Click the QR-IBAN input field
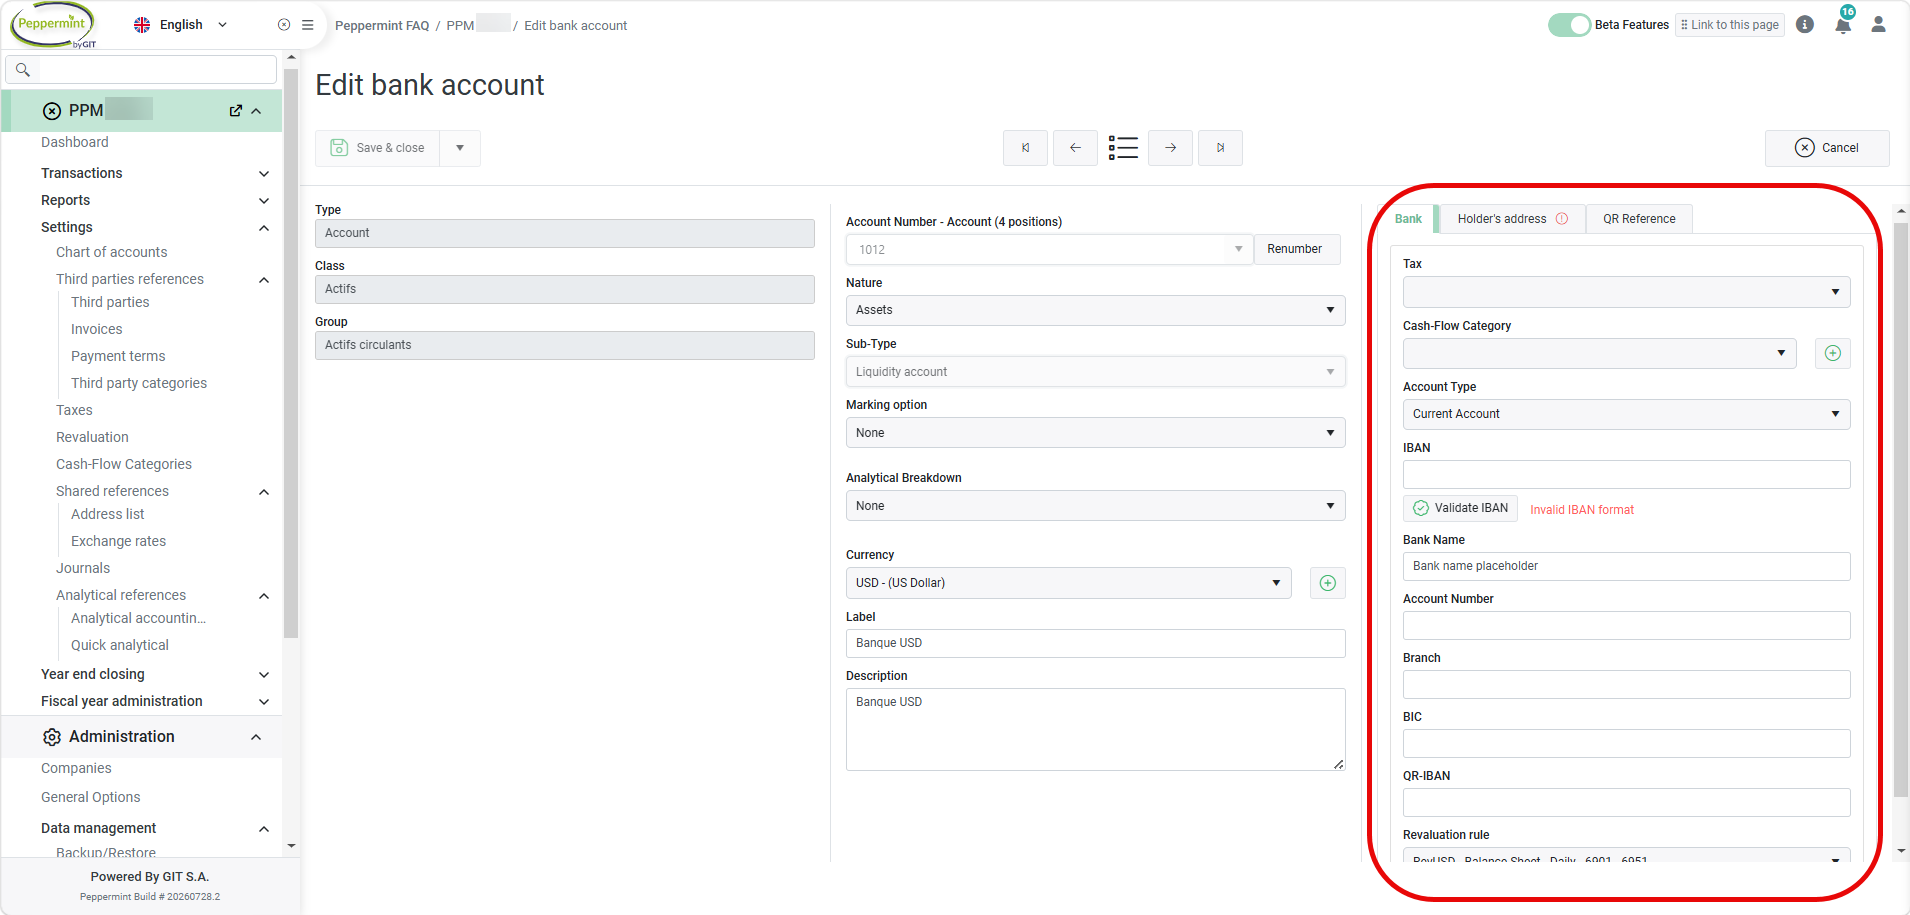 pos(1626,802)
